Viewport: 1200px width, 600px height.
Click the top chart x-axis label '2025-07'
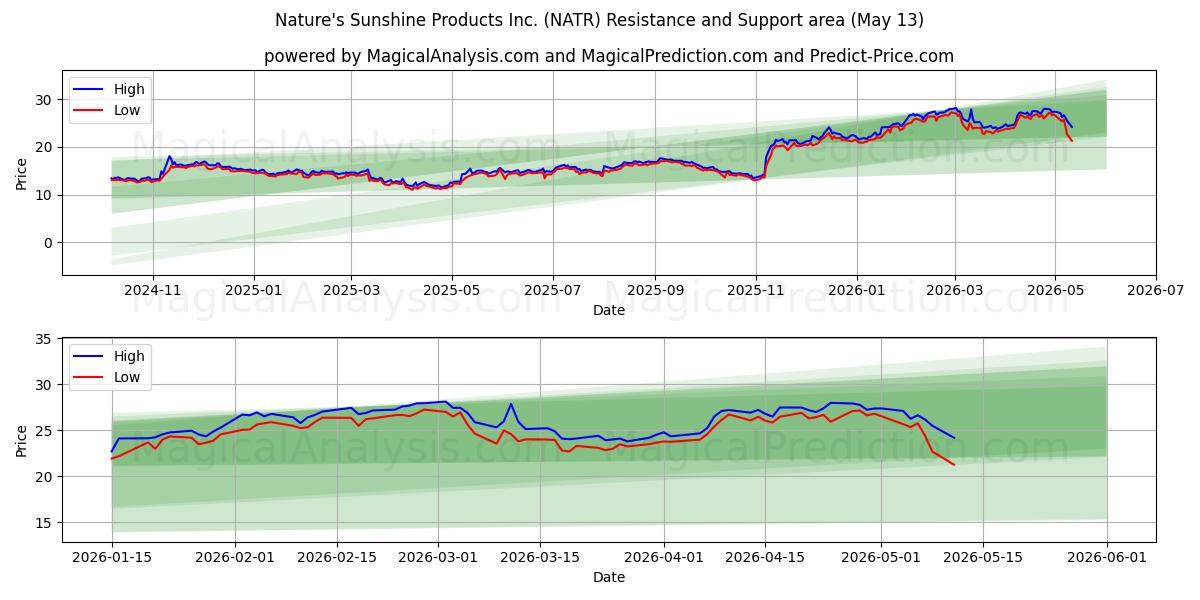point(553,290)
